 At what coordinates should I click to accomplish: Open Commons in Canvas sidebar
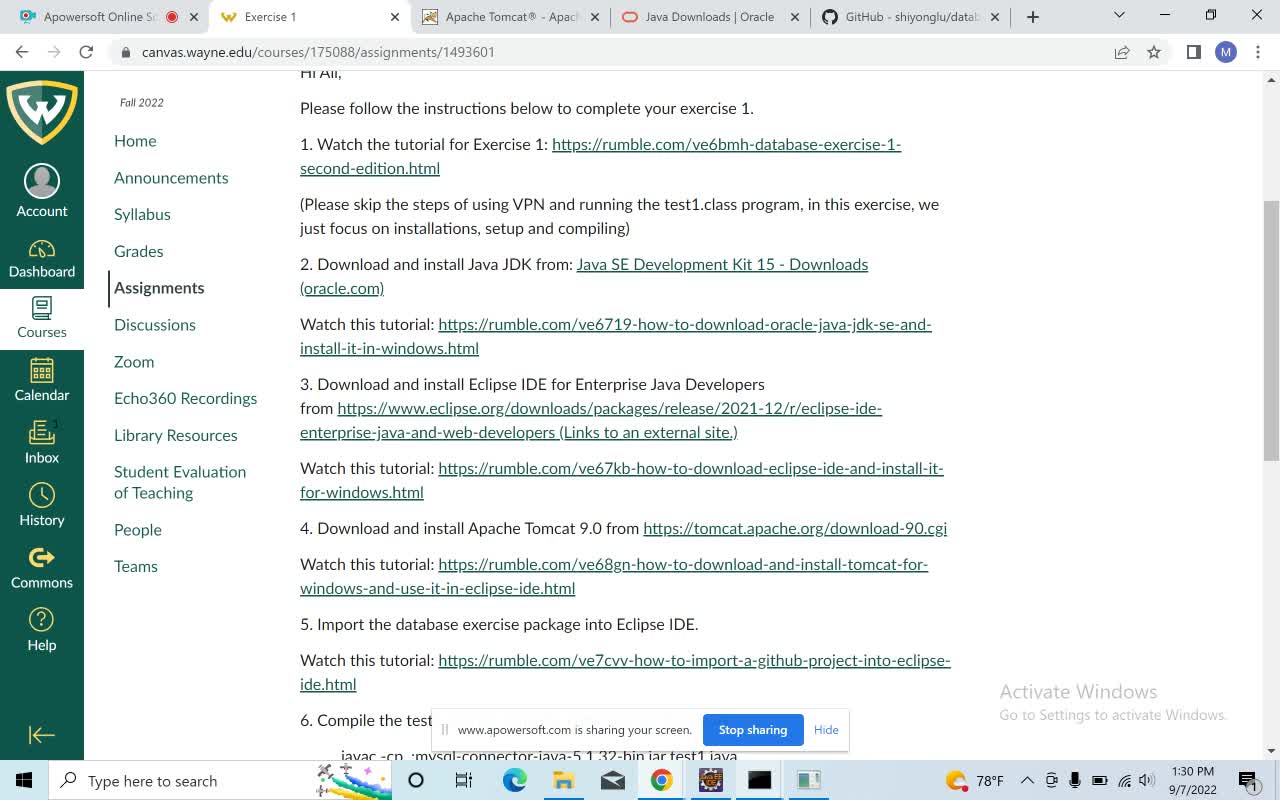[42, 569]
